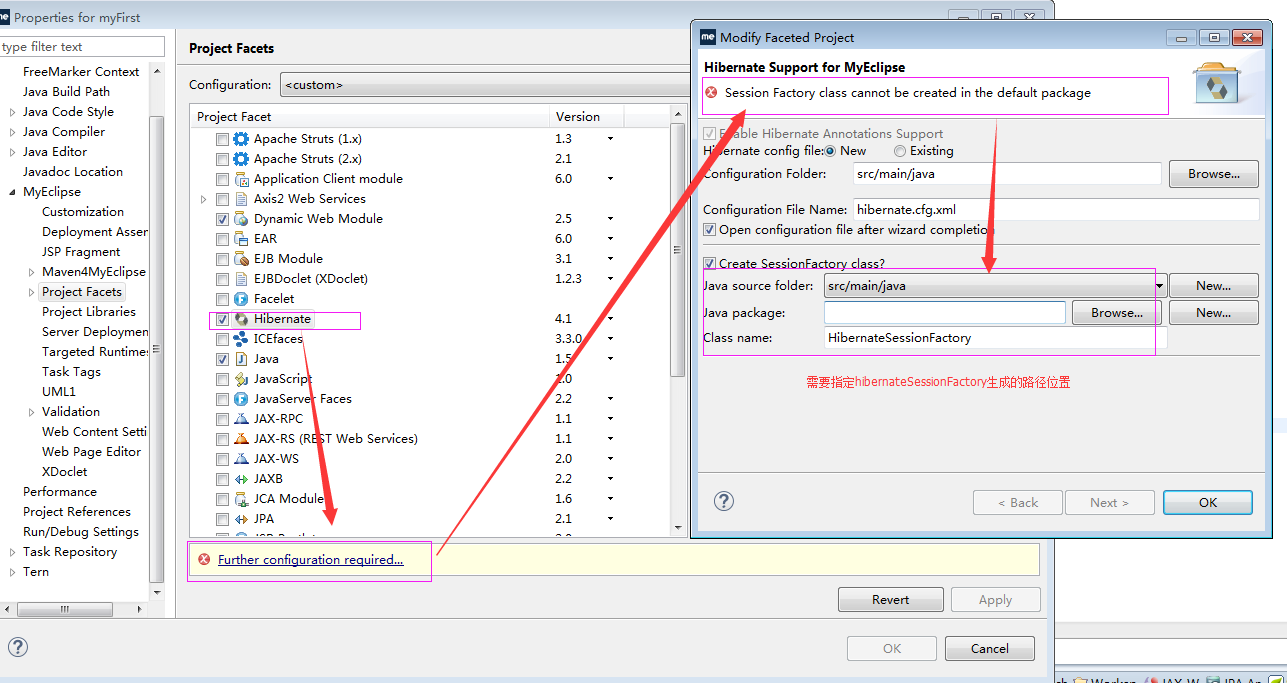Click the Project Facet column header

pyautogui.click(x=371, y=117)
